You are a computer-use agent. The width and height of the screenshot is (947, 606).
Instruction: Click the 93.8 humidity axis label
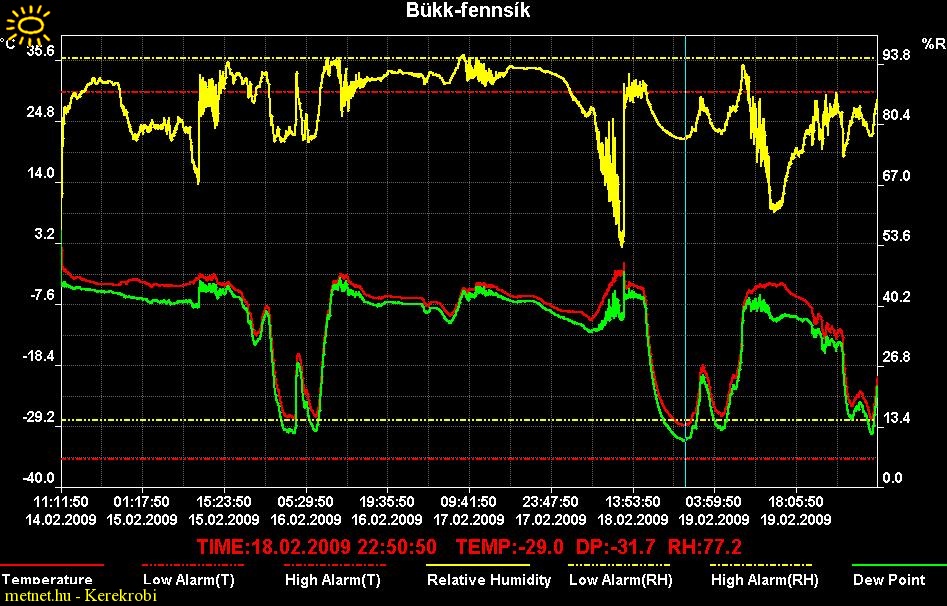pyautogui.click(x=895, y=56)
